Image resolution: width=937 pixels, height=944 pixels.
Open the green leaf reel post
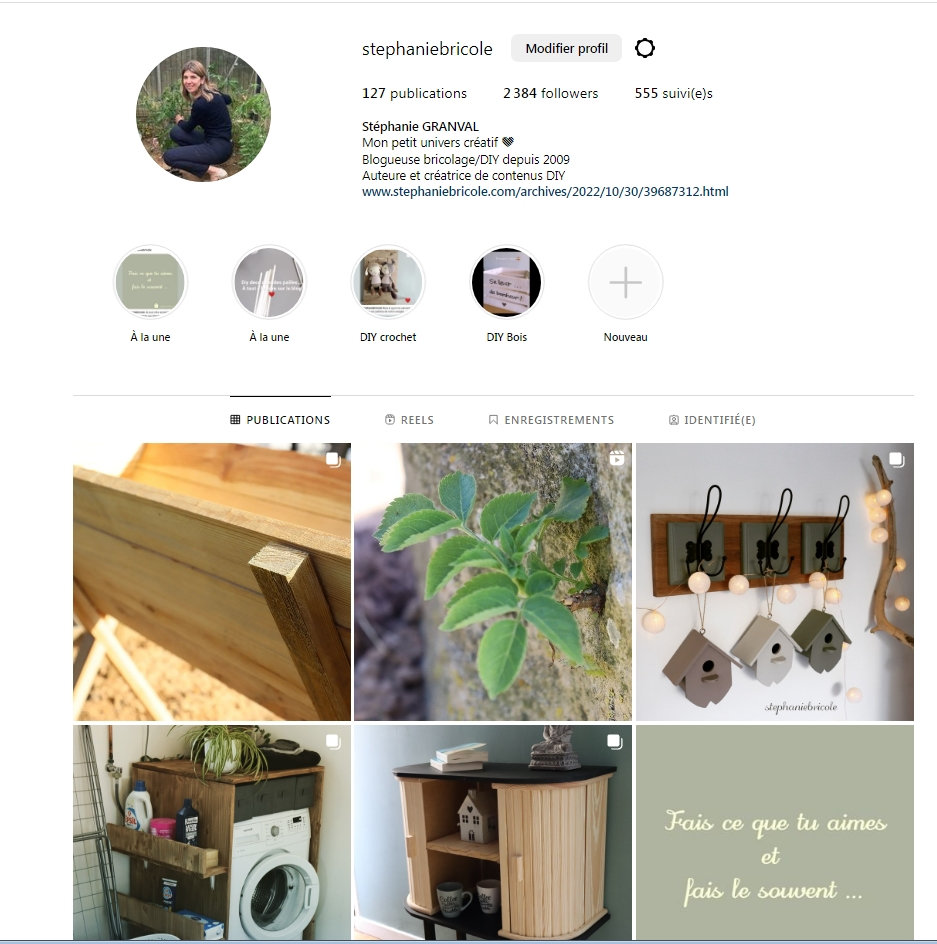[493, 582]
